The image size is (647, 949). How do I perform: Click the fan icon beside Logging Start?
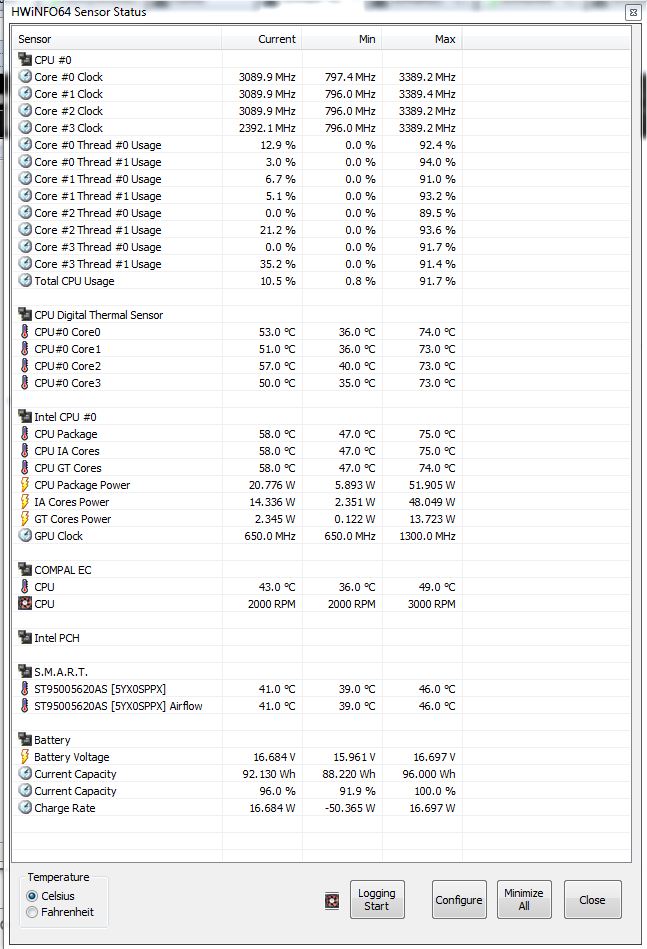[332, 901]
